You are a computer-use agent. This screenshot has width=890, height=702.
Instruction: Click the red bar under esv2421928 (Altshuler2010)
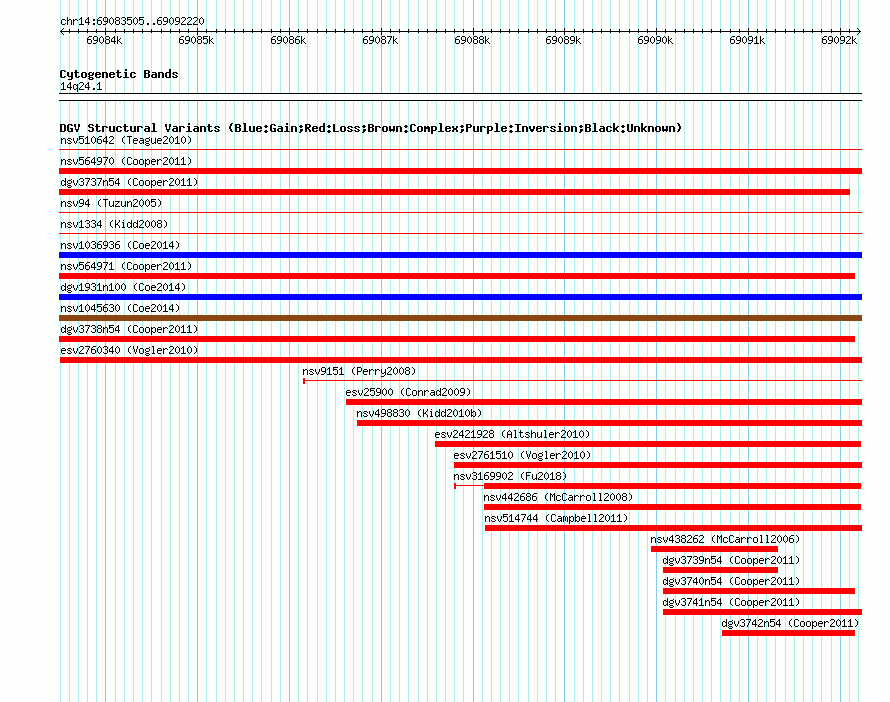pos(648,444)
